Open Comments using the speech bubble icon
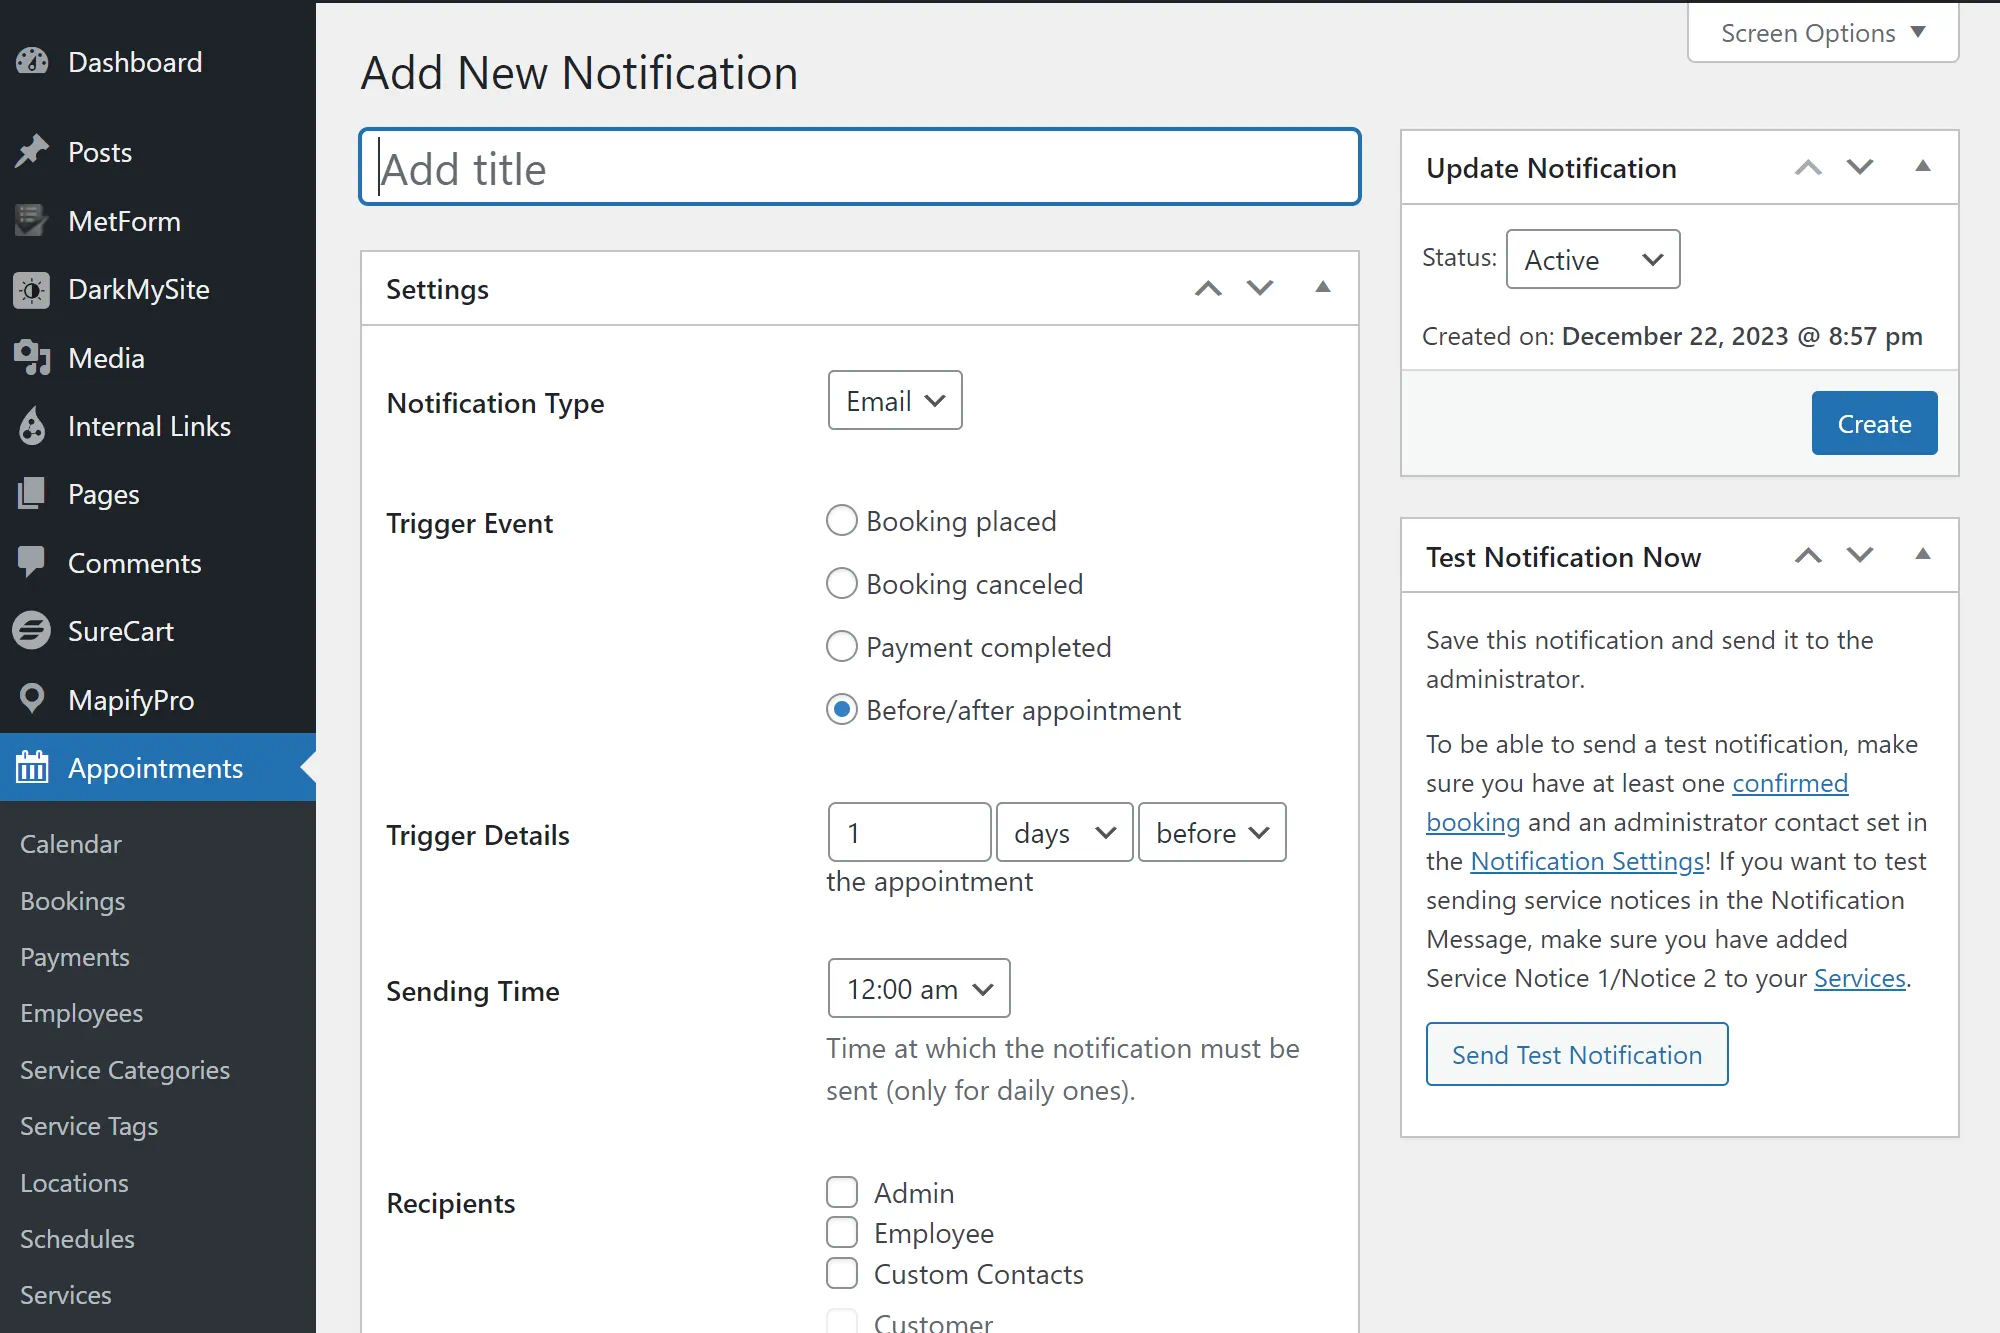Screen dimensions: 2000x1333 coord(32,563)
